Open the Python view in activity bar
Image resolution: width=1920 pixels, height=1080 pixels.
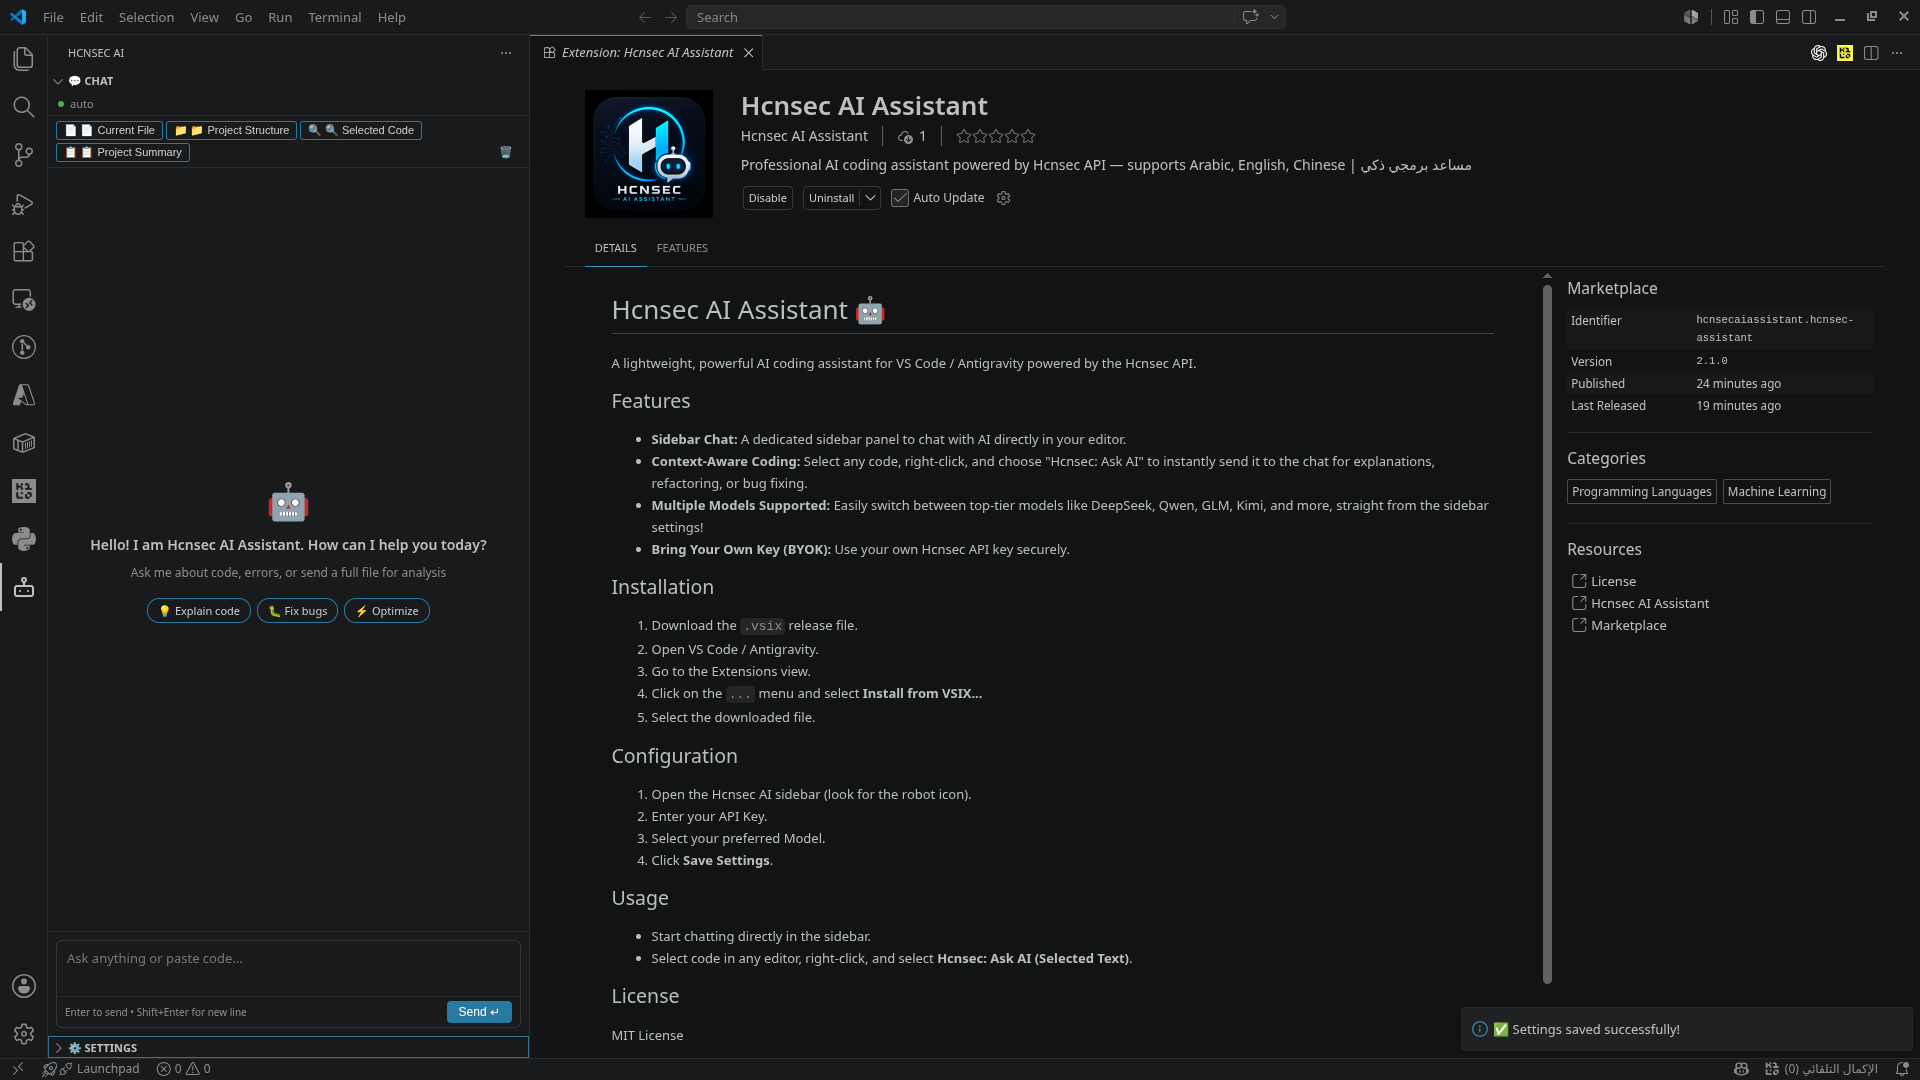(x=24, y=539)
